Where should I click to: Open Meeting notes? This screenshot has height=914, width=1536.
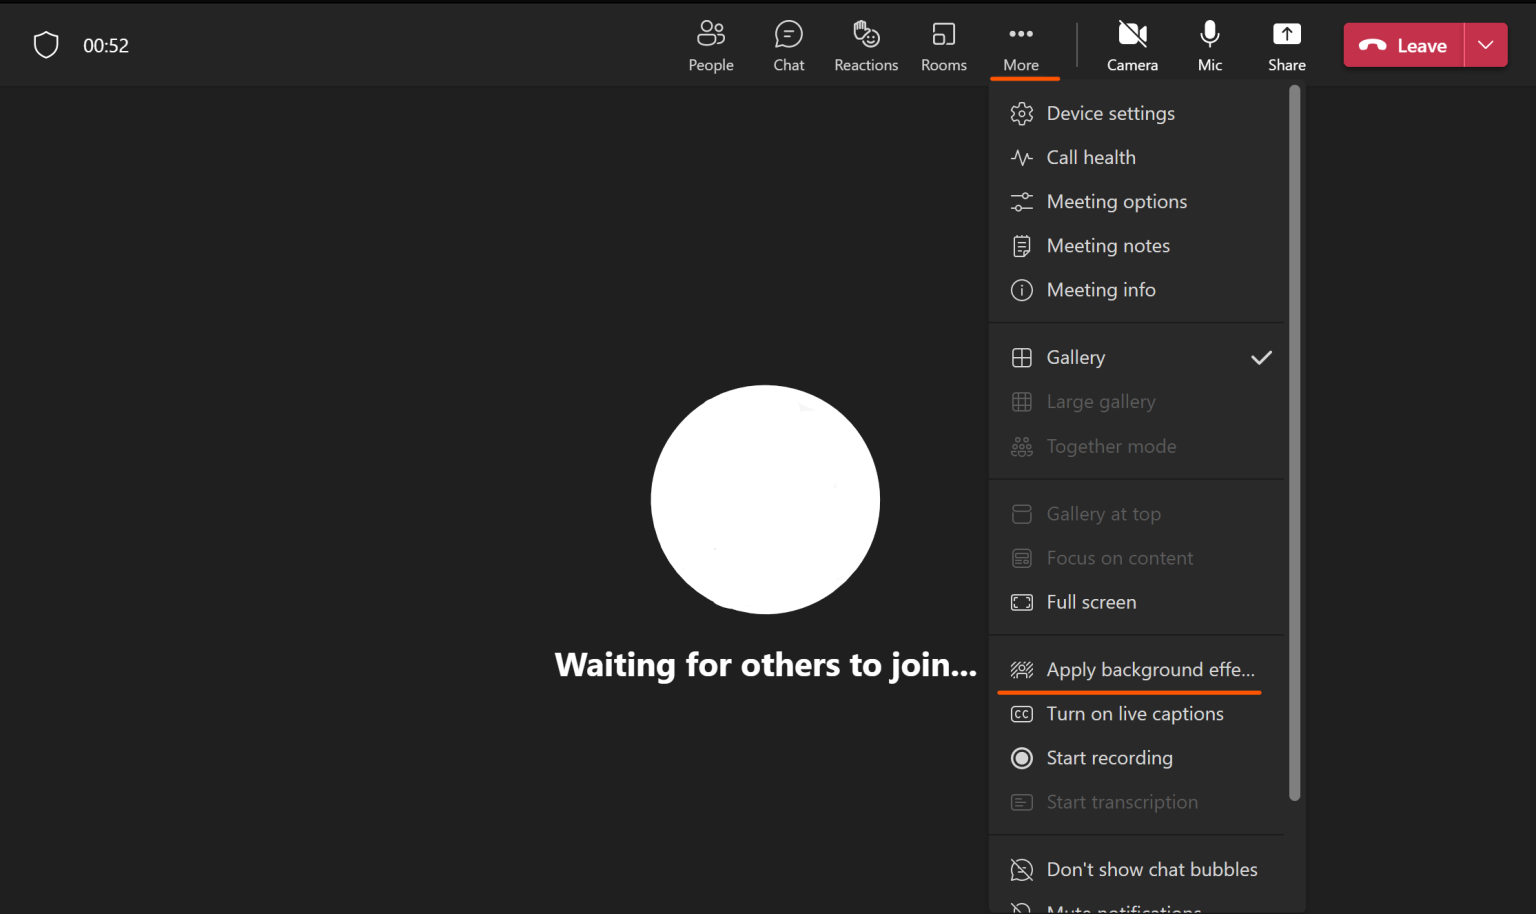pos(1108,245)
